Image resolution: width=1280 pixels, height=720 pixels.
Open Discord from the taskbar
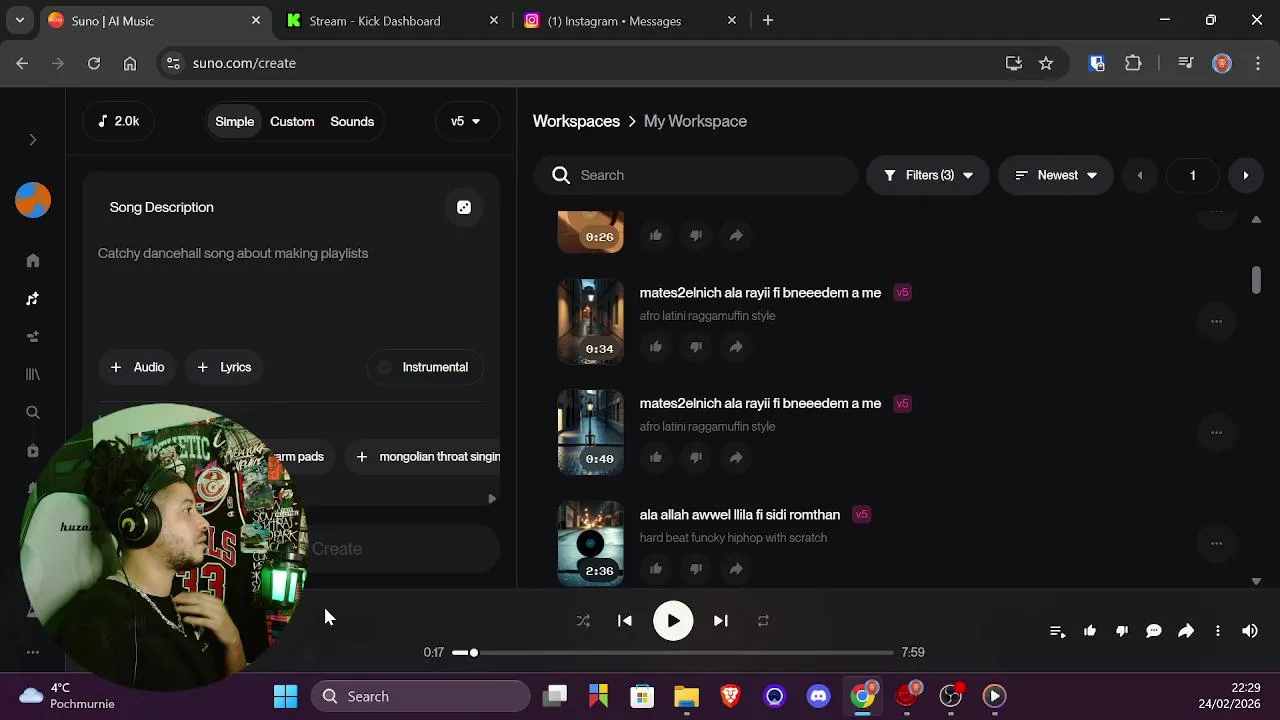(819, 696)
